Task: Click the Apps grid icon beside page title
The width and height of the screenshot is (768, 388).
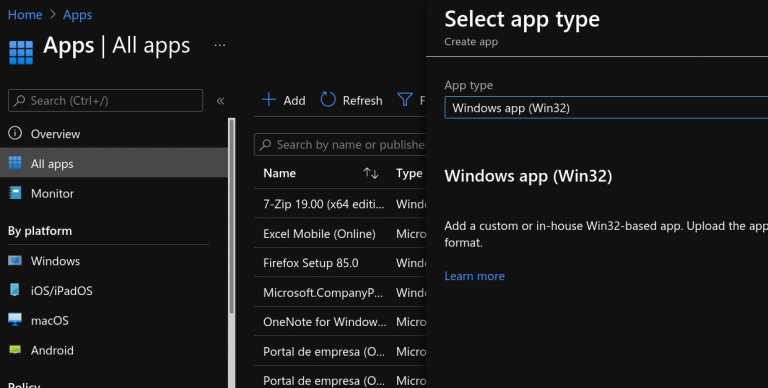Action: (21, 52)
